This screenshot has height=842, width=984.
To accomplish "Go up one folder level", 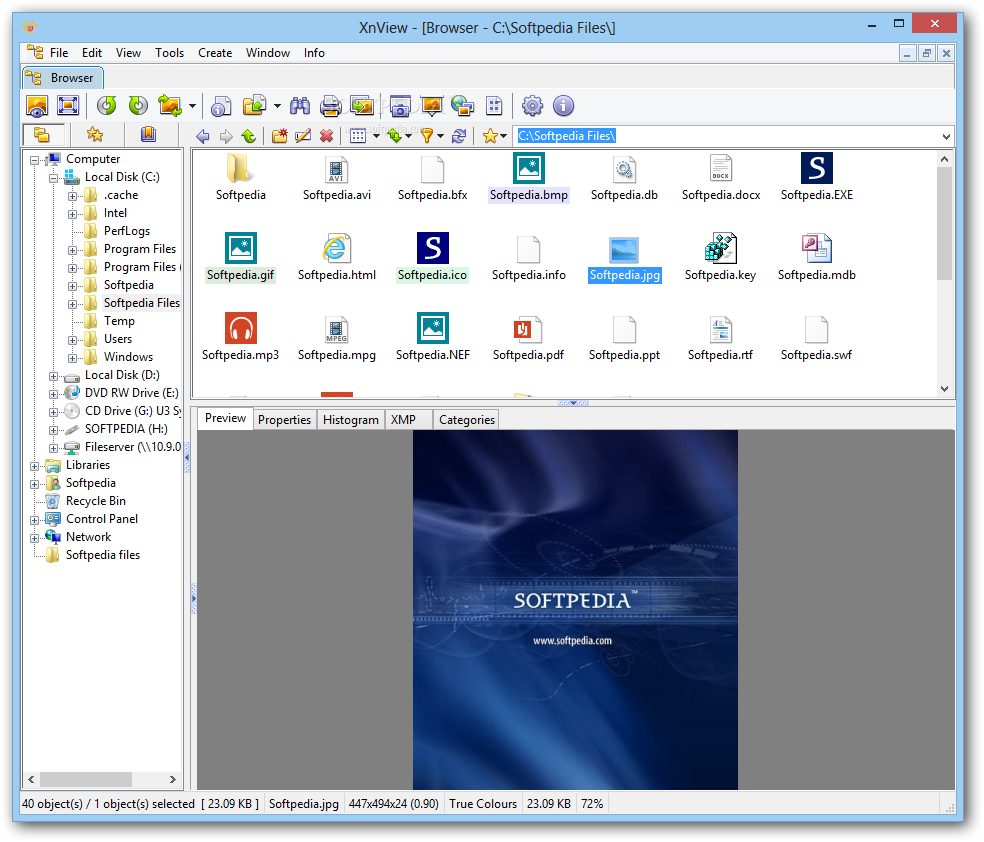I will pyautogui.click(x=248, y=136).
